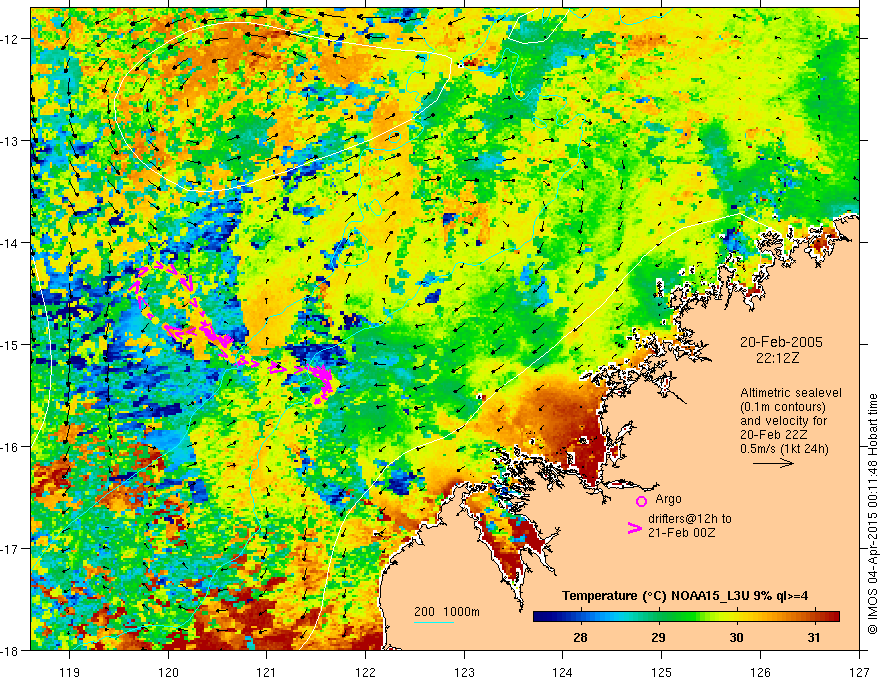Screen dimensions: 880x680
Task: Click the Temperature NOAA15_L3U title text
Action: (685, 596)
